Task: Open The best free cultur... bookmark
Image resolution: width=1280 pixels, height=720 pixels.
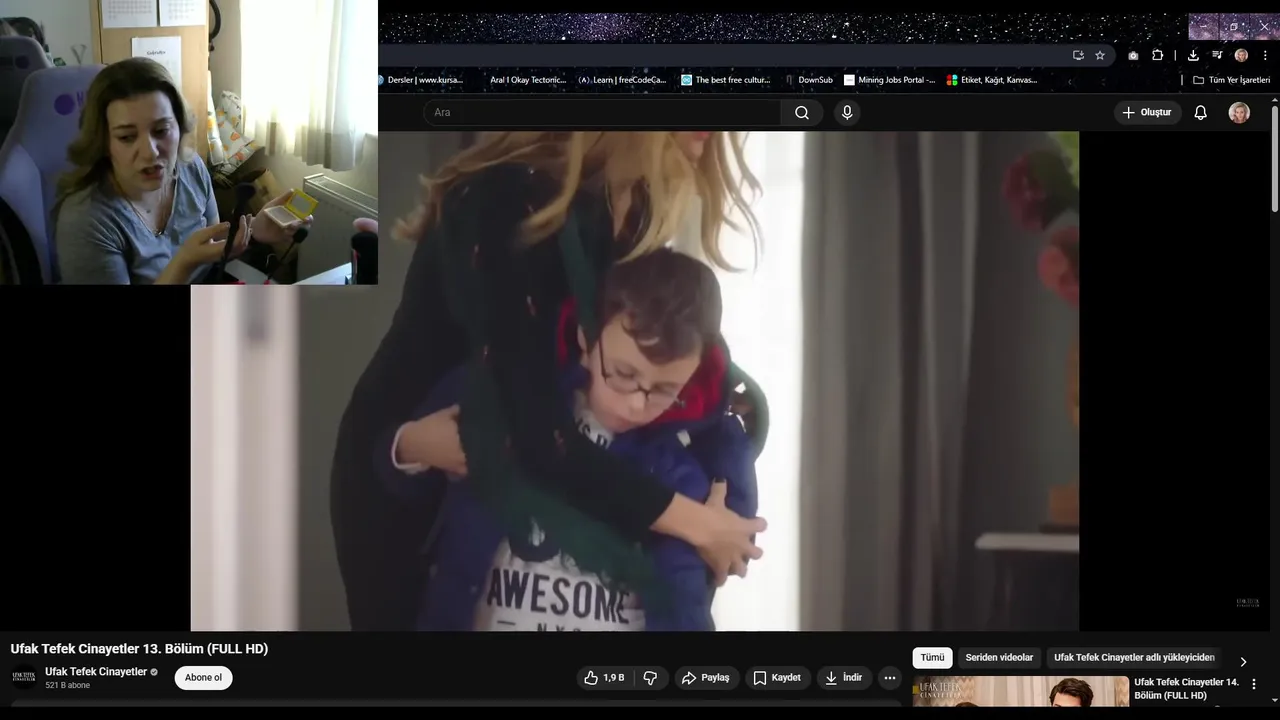Action: tap(726, 80)
